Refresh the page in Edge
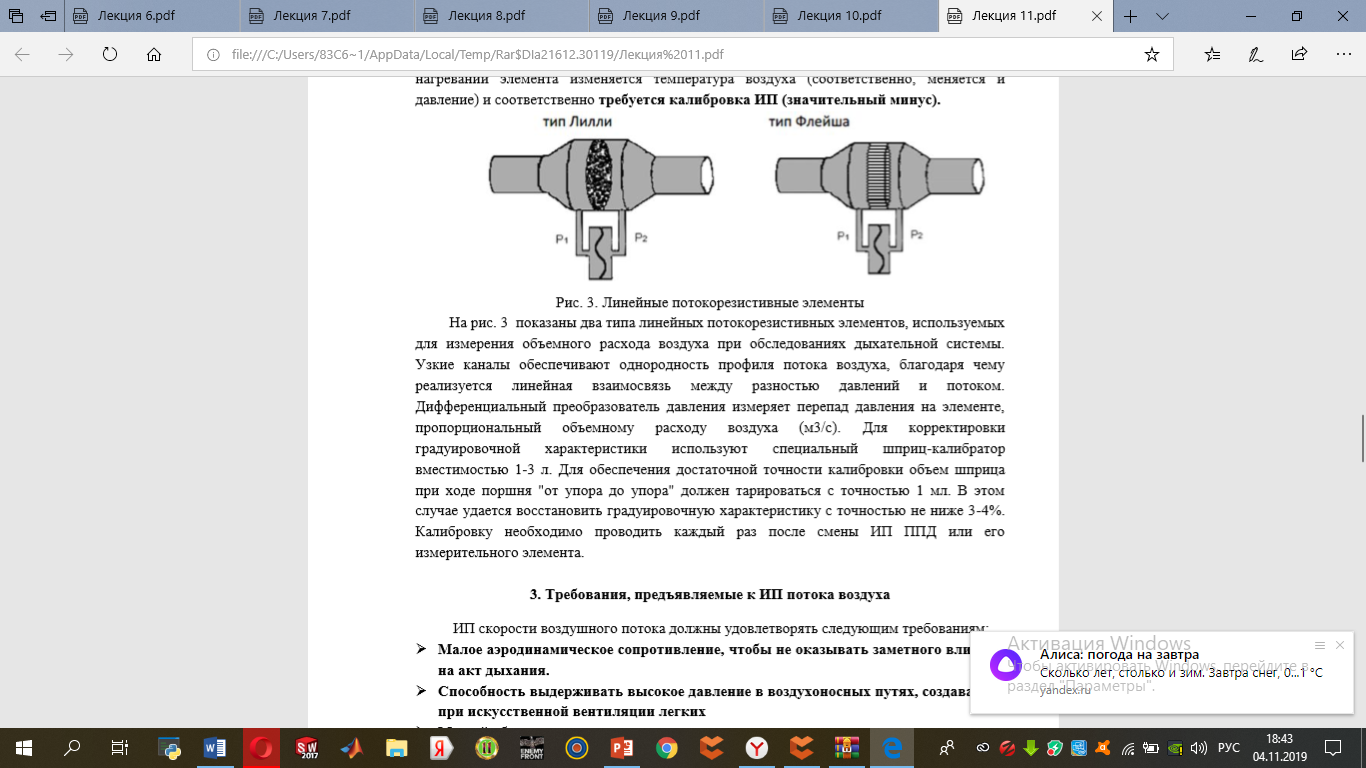The image size is (1366, 768). pos(110,55)
